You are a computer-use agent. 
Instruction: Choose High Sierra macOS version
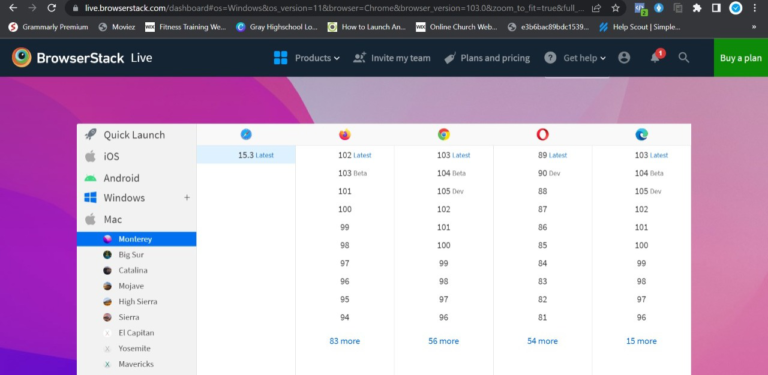point(137,302)
